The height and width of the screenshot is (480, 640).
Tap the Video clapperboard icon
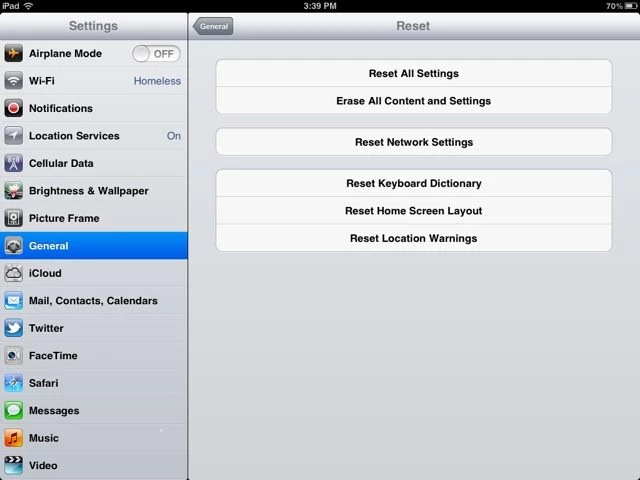click(13, 465)
